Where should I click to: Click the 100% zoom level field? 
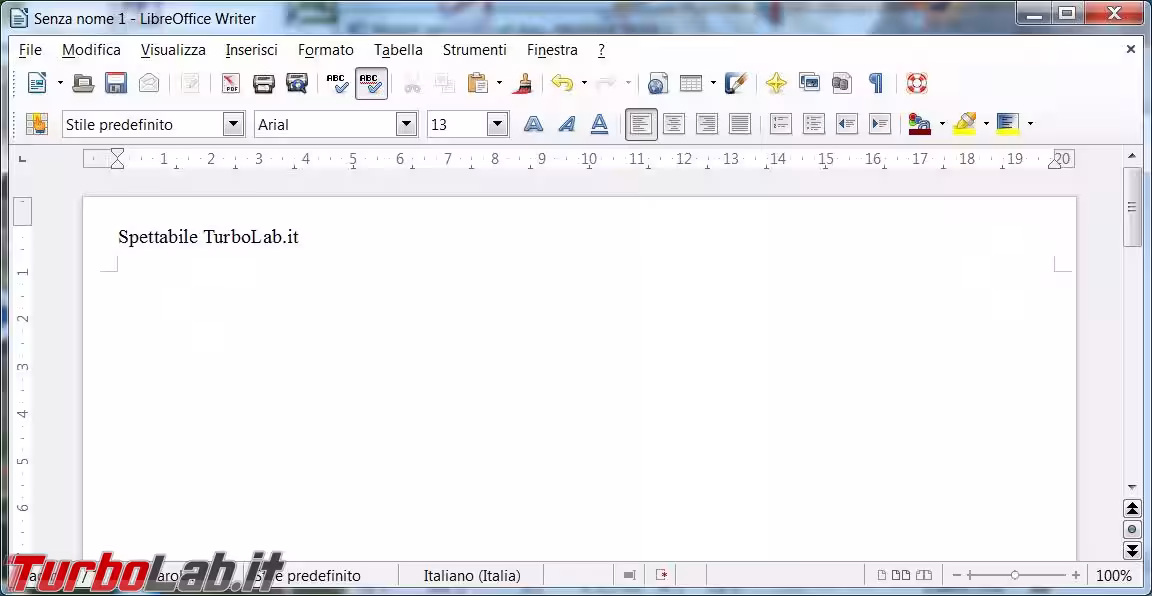[1113, 576]
